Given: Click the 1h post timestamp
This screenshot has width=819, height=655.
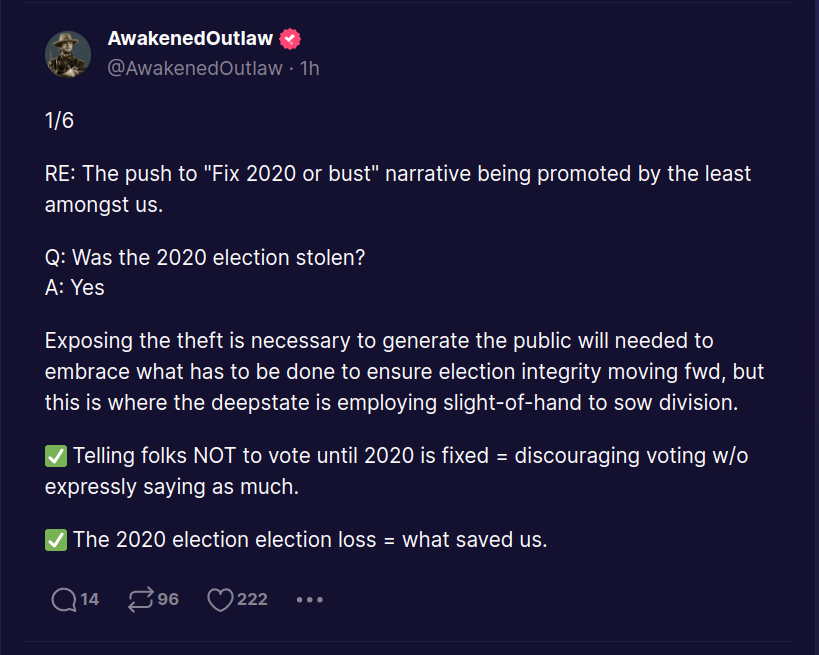Looking at the screenshot, I should click(x=309, y=68).
